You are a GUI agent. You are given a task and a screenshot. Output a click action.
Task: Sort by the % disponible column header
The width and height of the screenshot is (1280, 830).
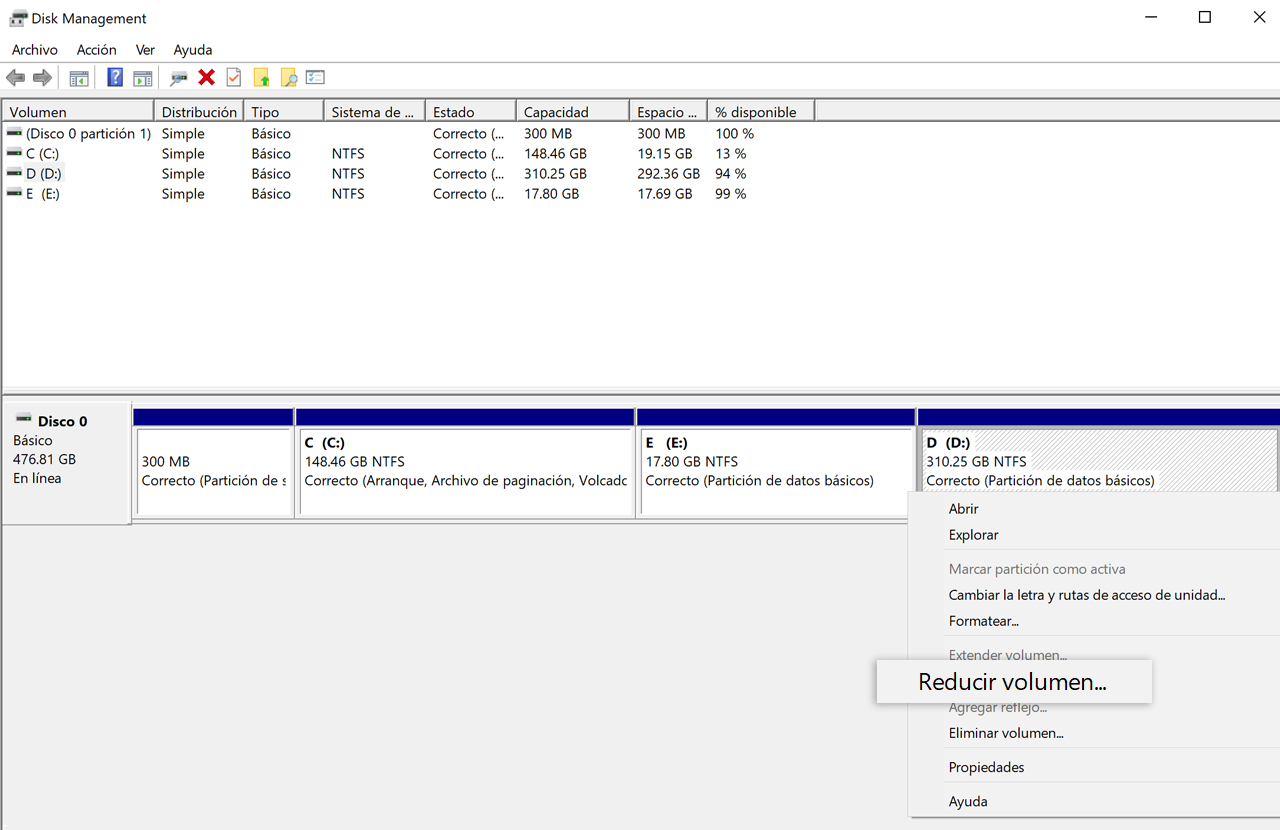tap(761, 112)
